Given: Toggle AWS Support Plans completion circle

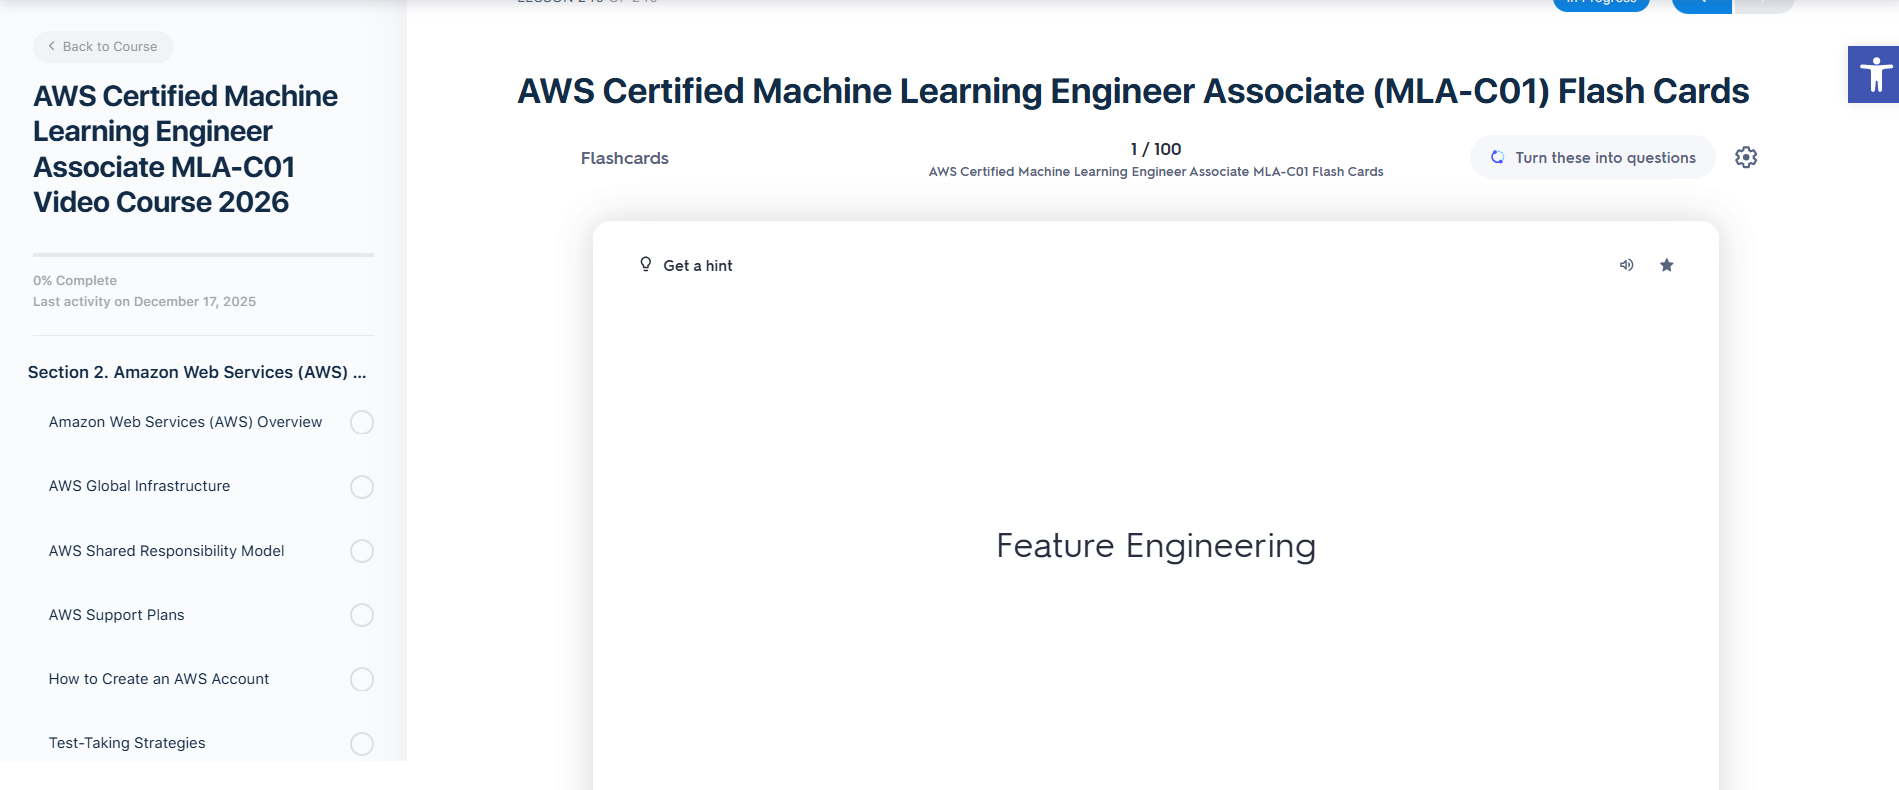Looking at the screenshot, I should point(362,615).
